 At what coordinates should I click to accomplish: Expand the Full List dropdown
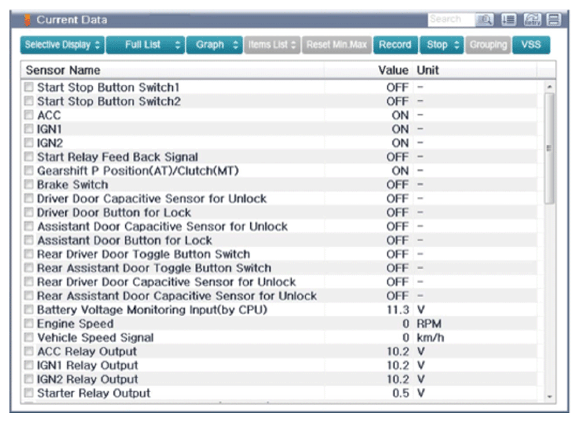tap(145, 45)
